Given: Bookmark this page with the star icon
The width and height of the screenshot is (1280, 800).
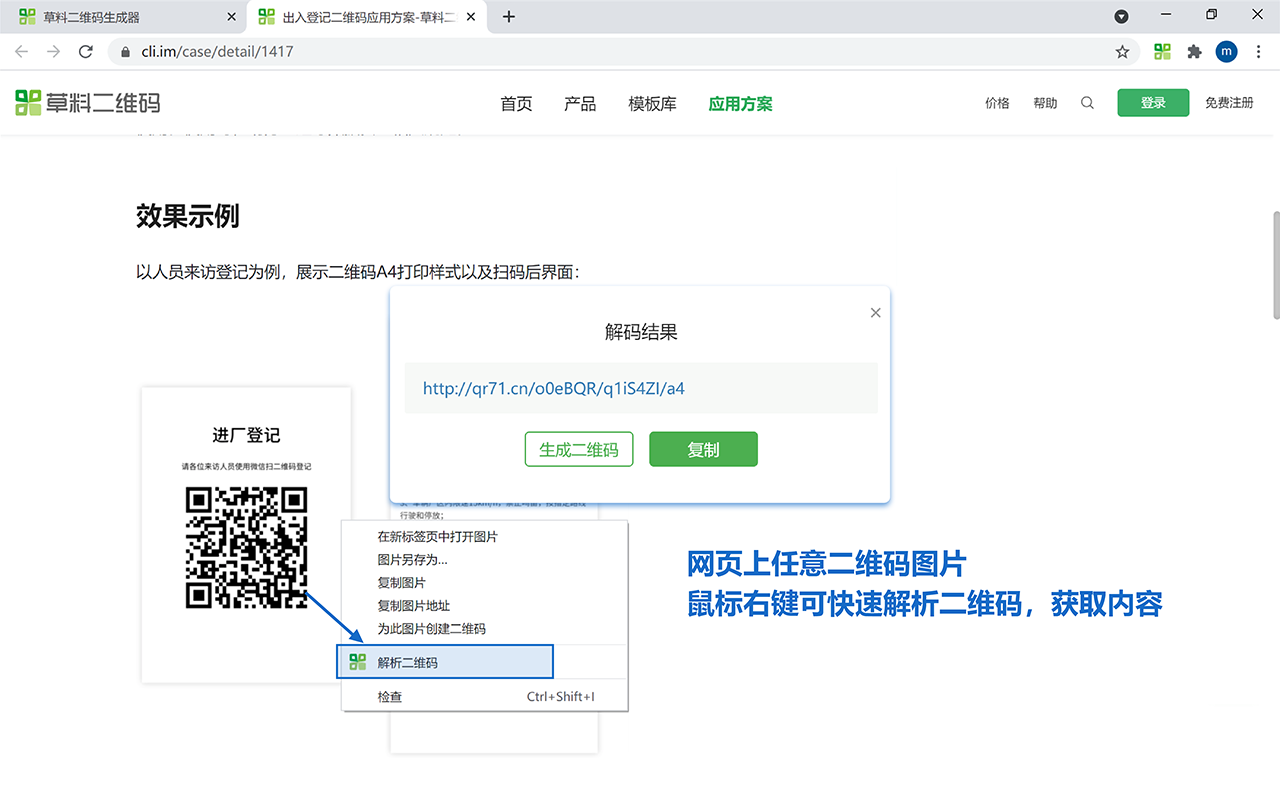Looking at the screenshot, I should coord(1122,51).
